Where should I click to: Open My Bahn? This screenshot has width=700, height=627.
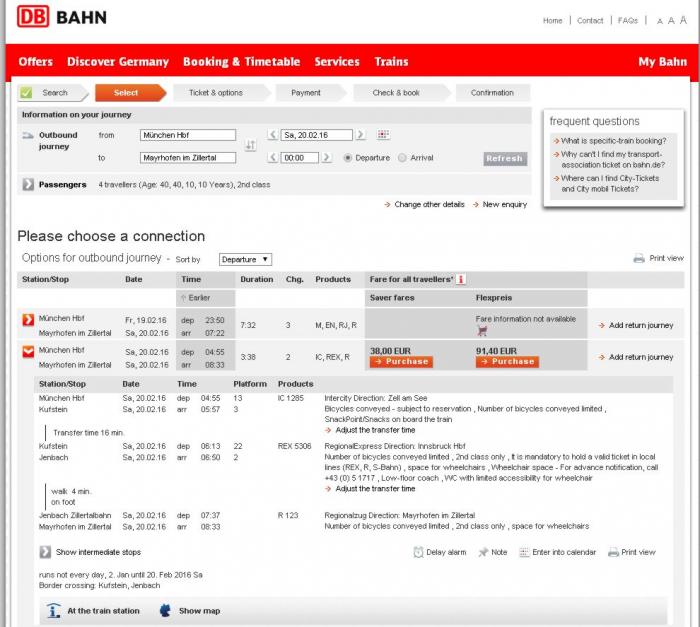tap(662, 62)
